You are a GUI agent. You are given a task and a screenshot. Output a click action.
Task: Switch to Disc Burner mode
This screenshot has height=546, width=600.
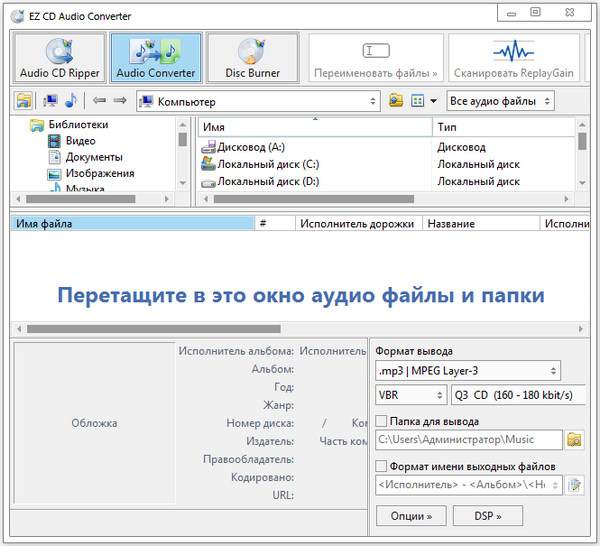[x=252, y=58]
